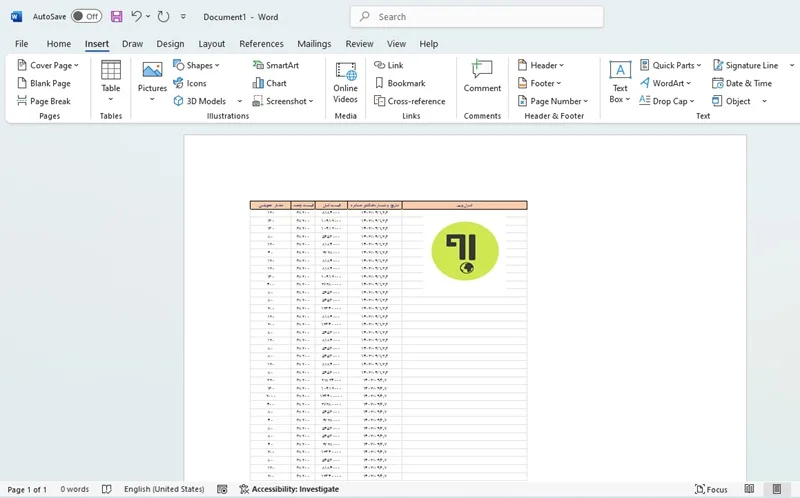Add a Bookmark

coord(400,83)
